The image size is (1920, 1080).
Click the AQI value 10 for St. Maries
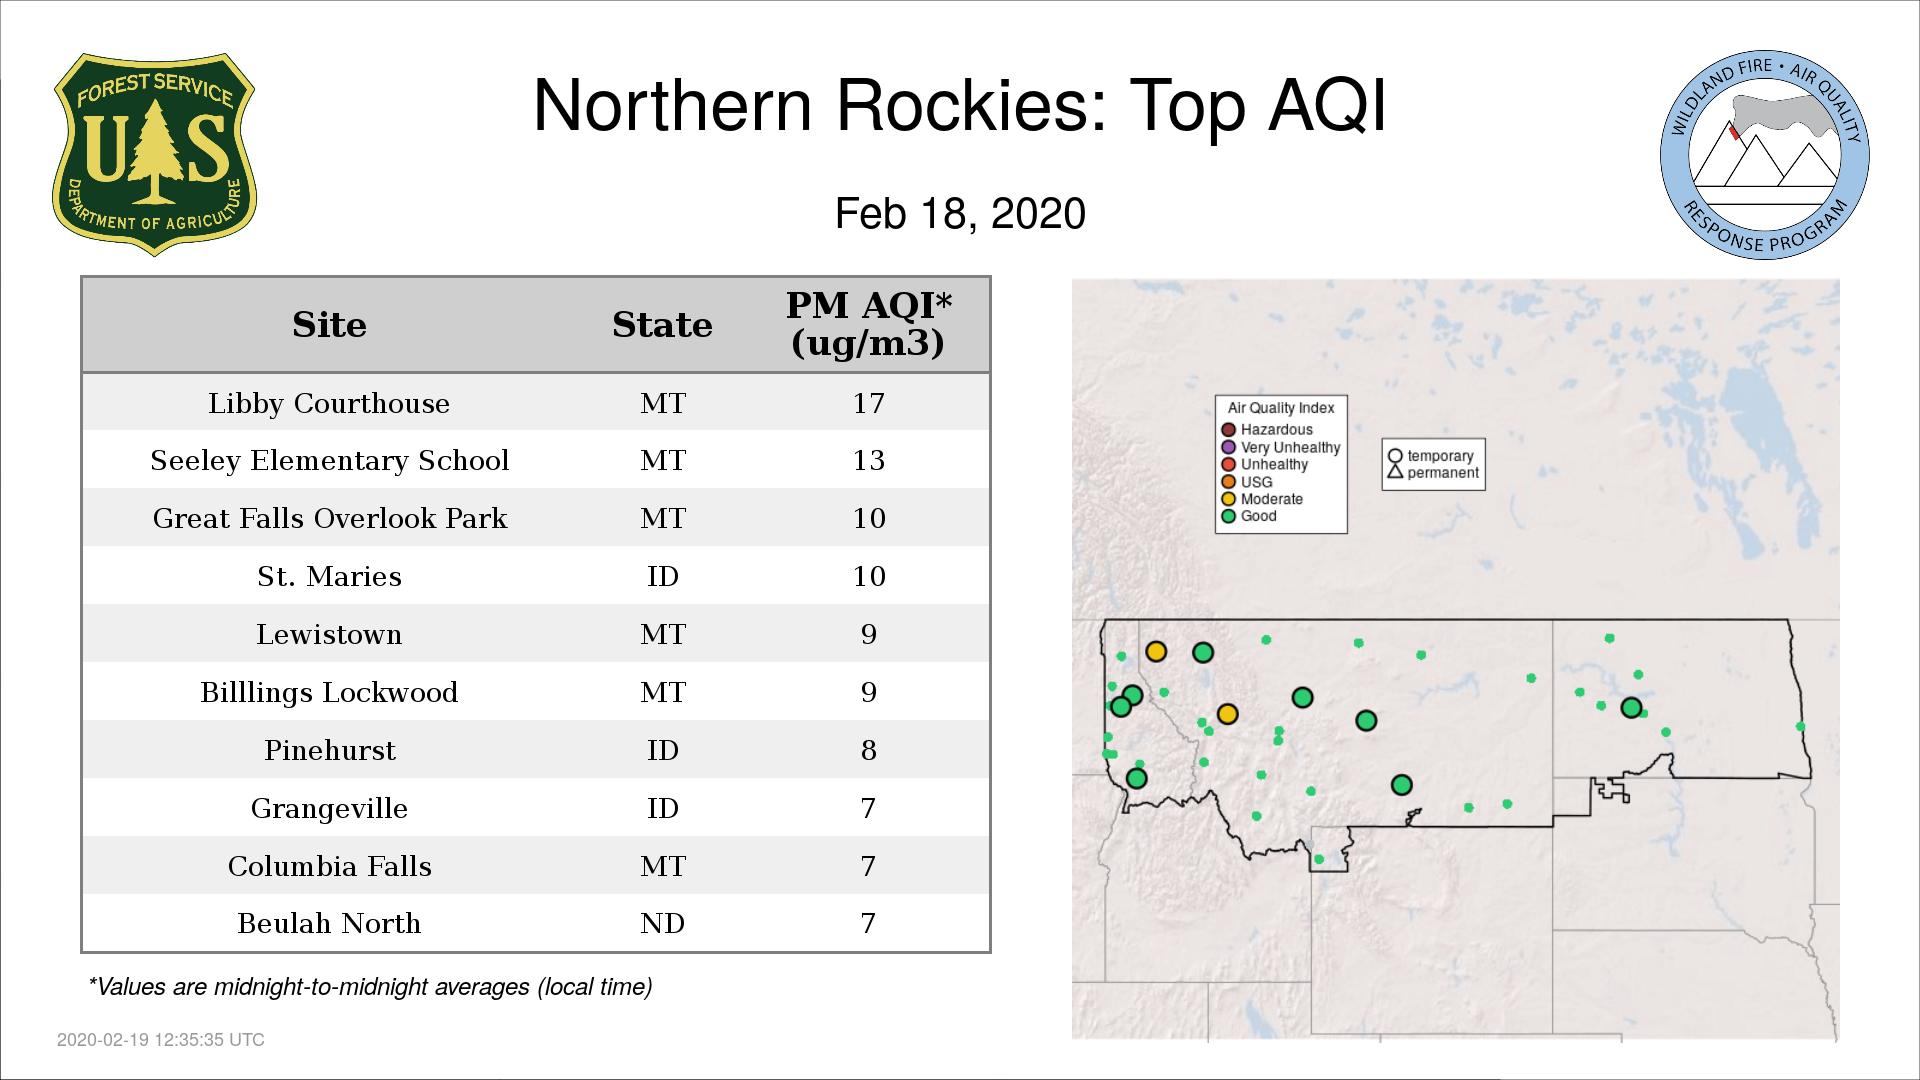(868, 577)
